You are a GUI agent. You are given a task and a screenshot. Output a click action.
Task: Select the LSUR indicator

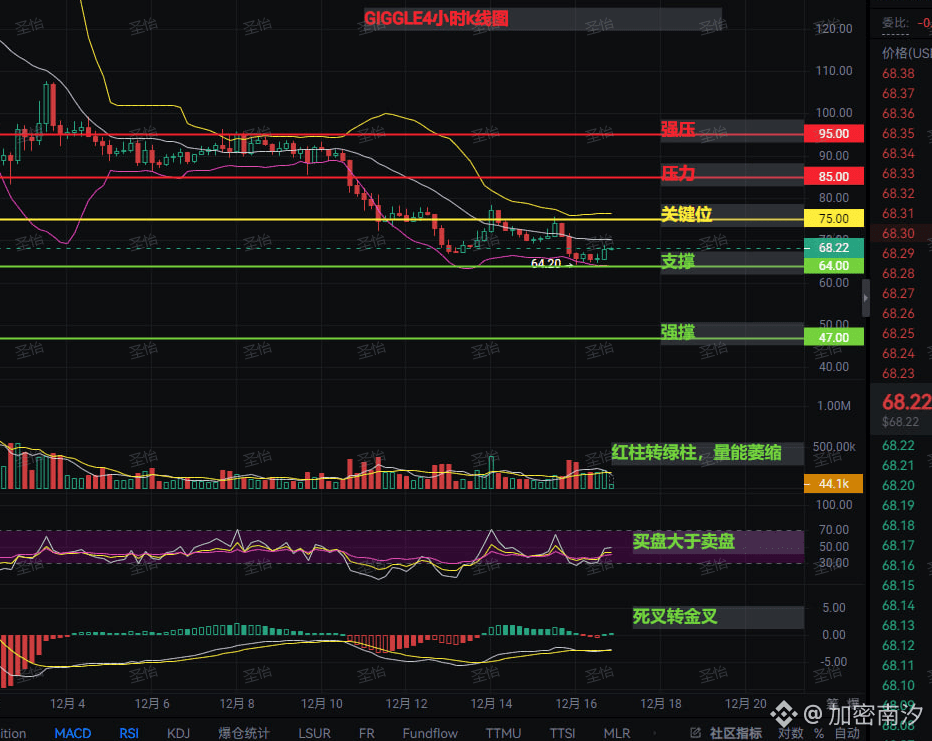[314, 733]
